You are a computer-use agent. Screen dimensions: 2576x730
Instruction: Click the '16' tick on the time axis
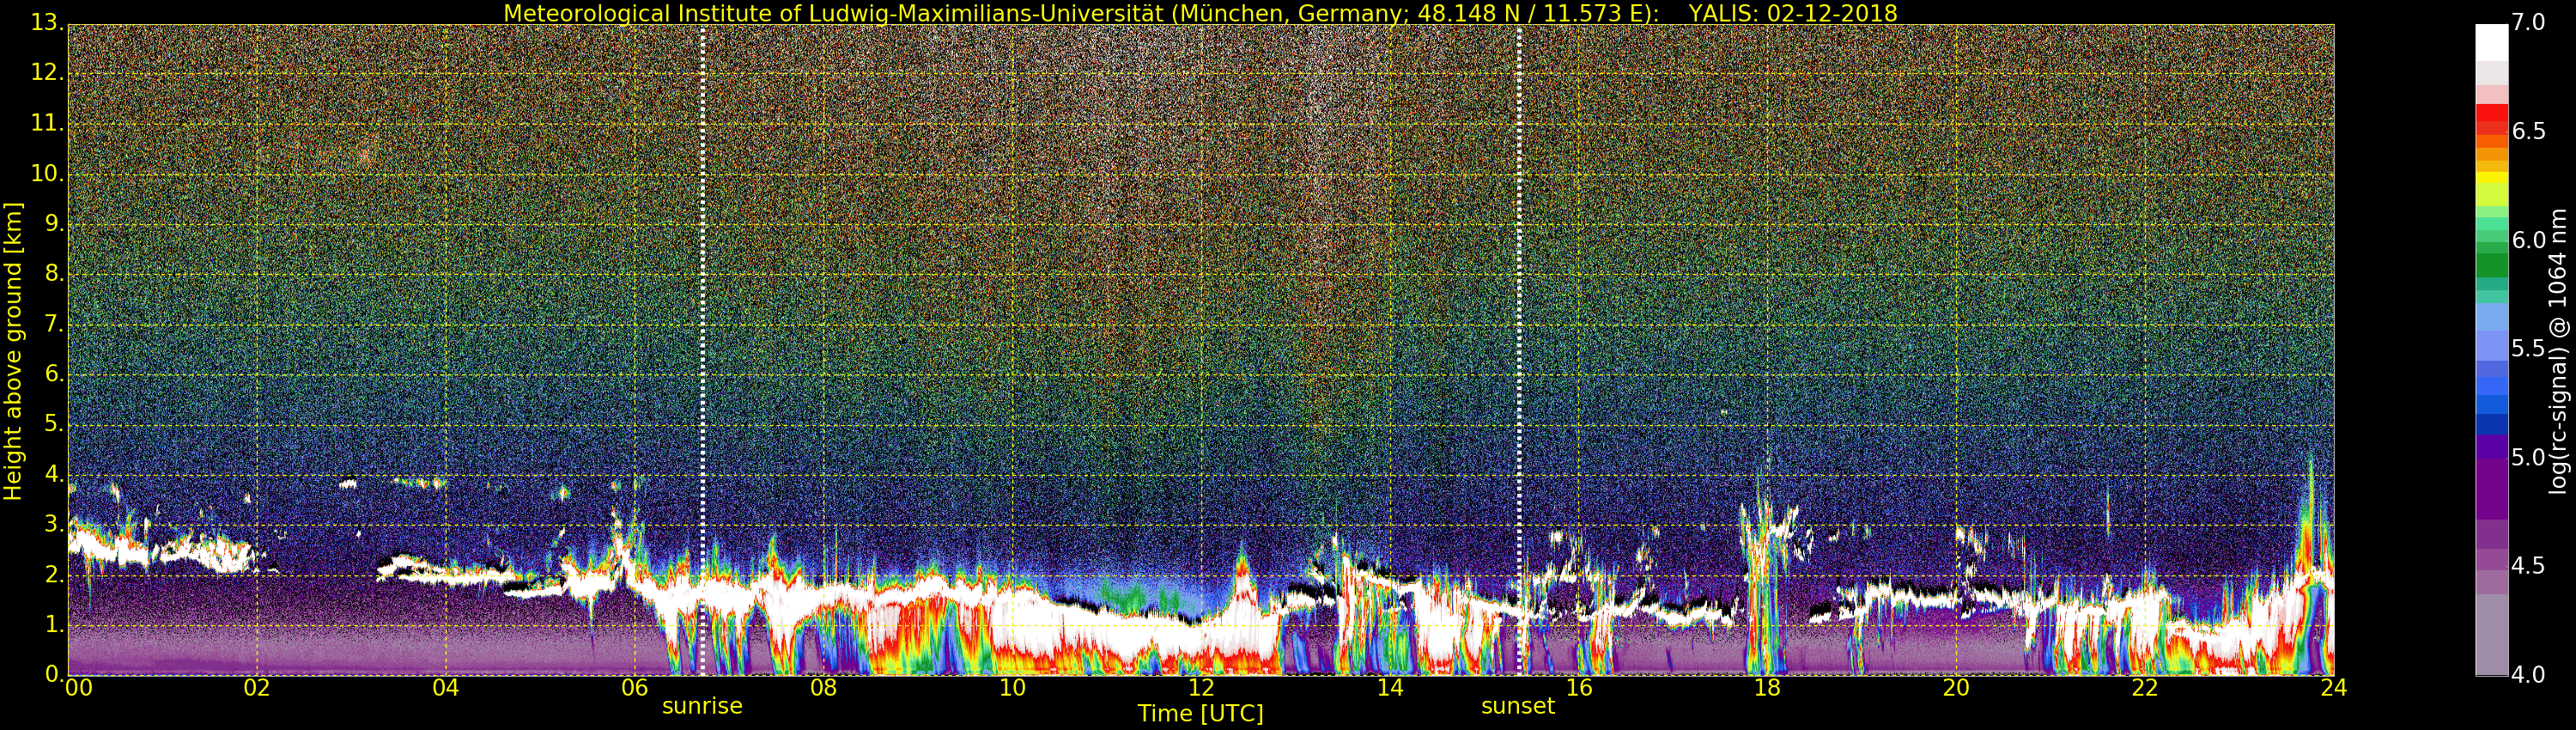[1579, 688]
